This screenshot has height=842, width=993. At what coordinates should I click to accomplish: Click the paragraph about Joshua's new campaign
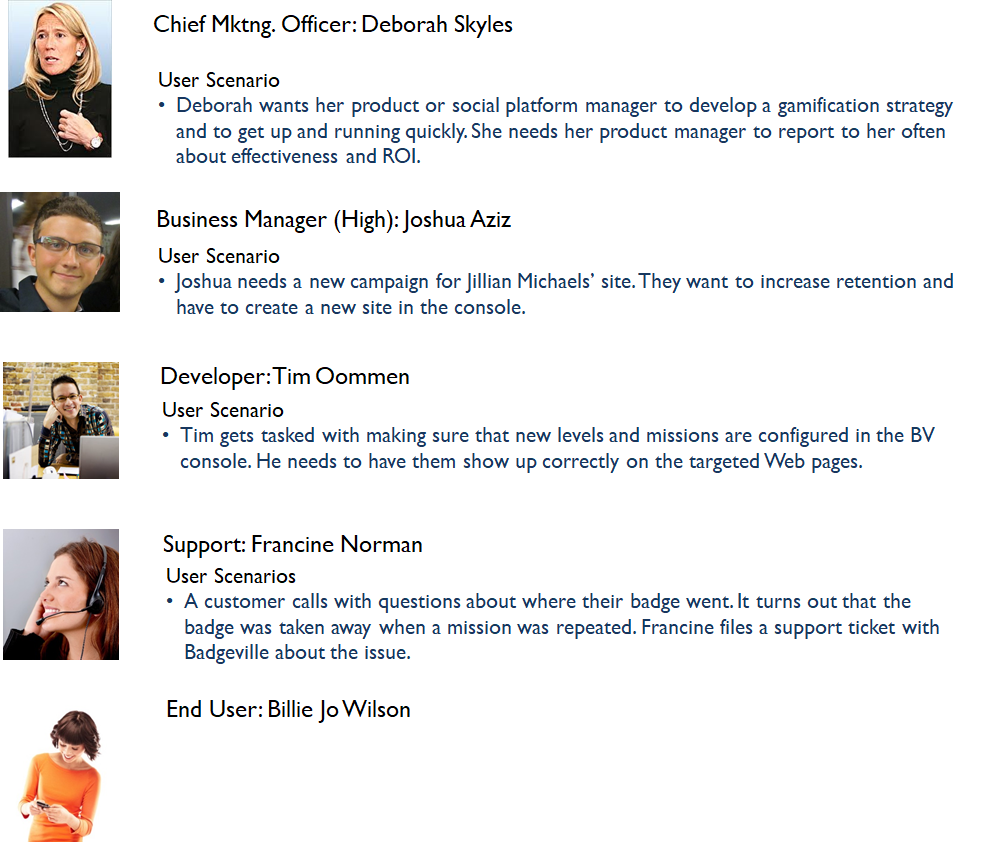[x=560, y=295]
